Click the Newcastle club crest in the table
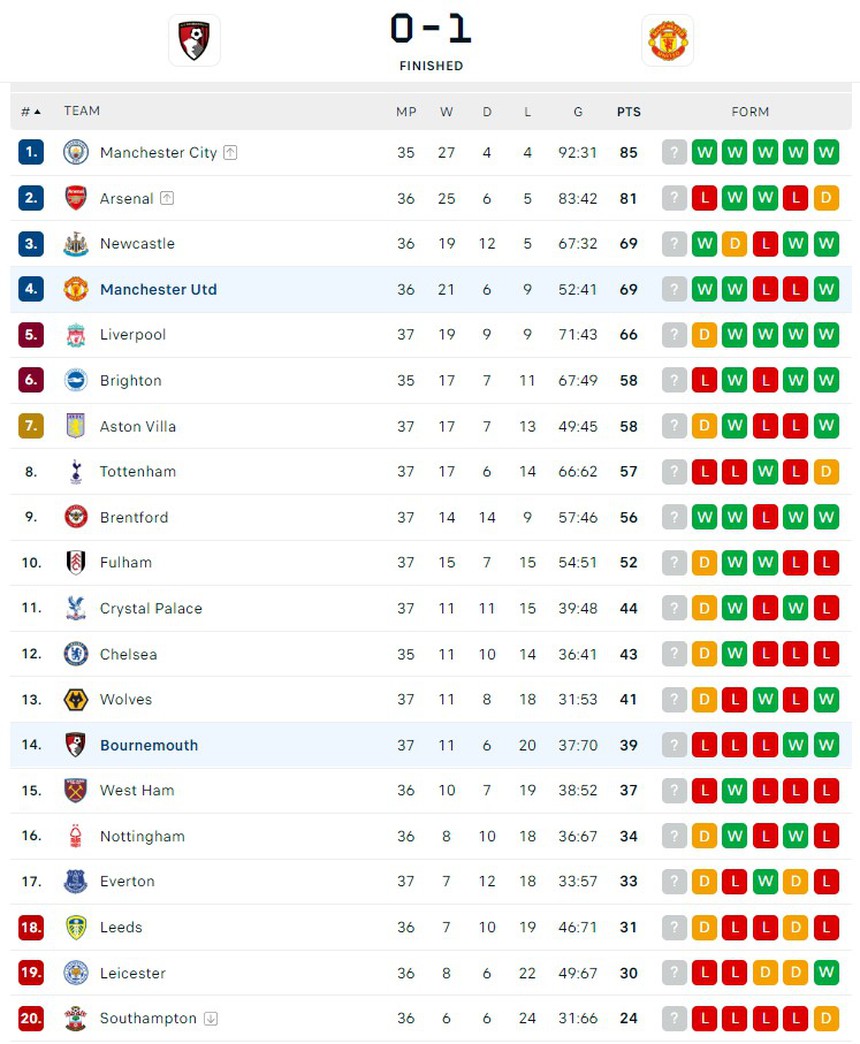This screenshot has width=860, height=1044. tap(76, 244)
